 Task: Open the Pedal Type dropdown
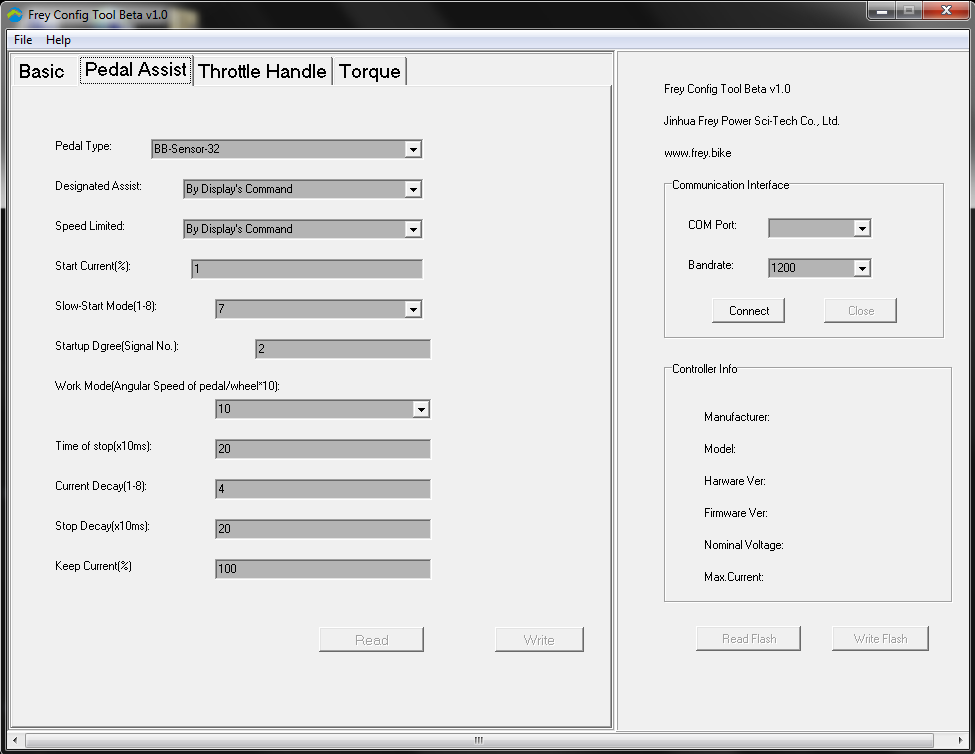point(413,148)
